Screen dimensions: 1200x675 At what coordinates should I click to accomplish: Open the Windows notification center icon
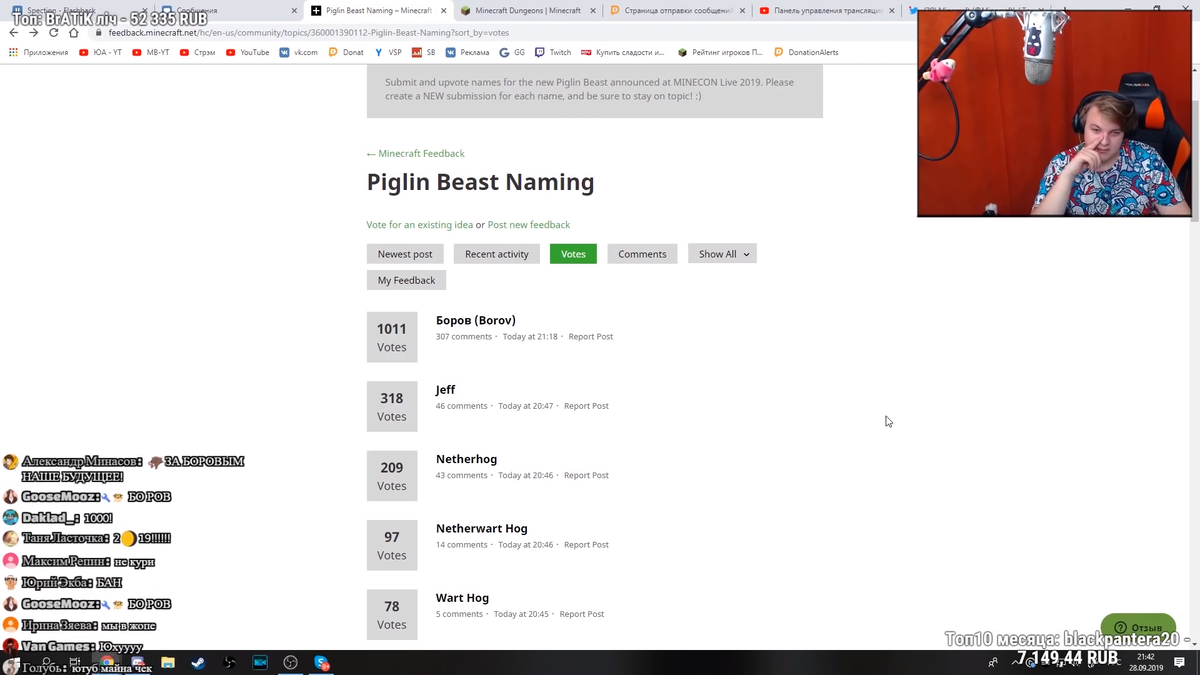(x=1179, y=663)
